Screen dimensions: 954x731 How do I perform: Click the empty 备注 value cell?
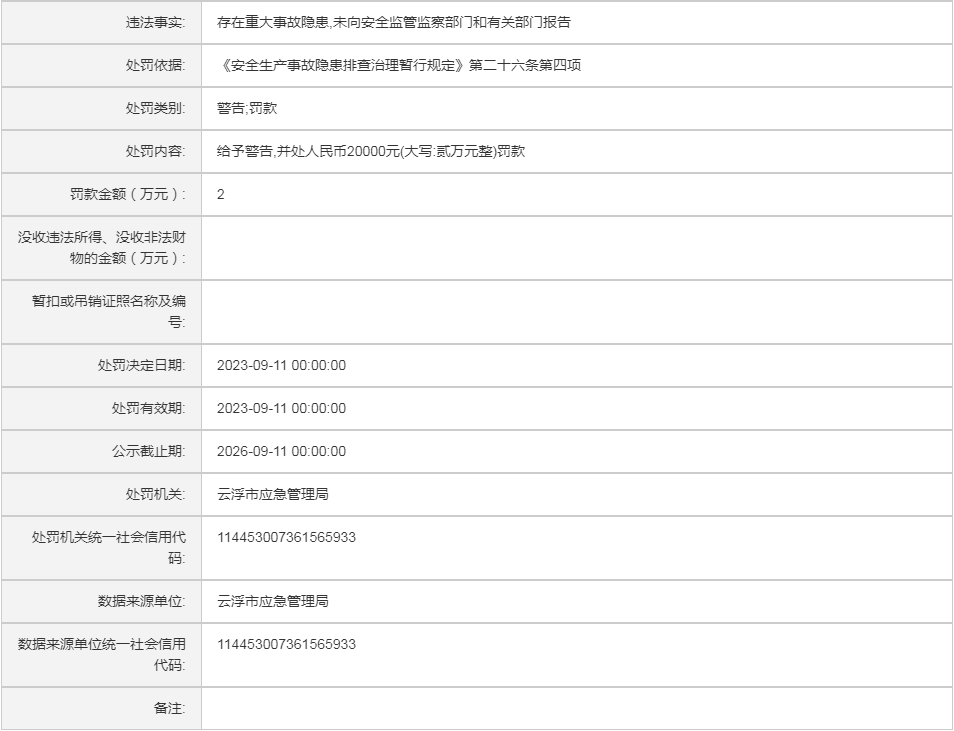tap(575, 708)
